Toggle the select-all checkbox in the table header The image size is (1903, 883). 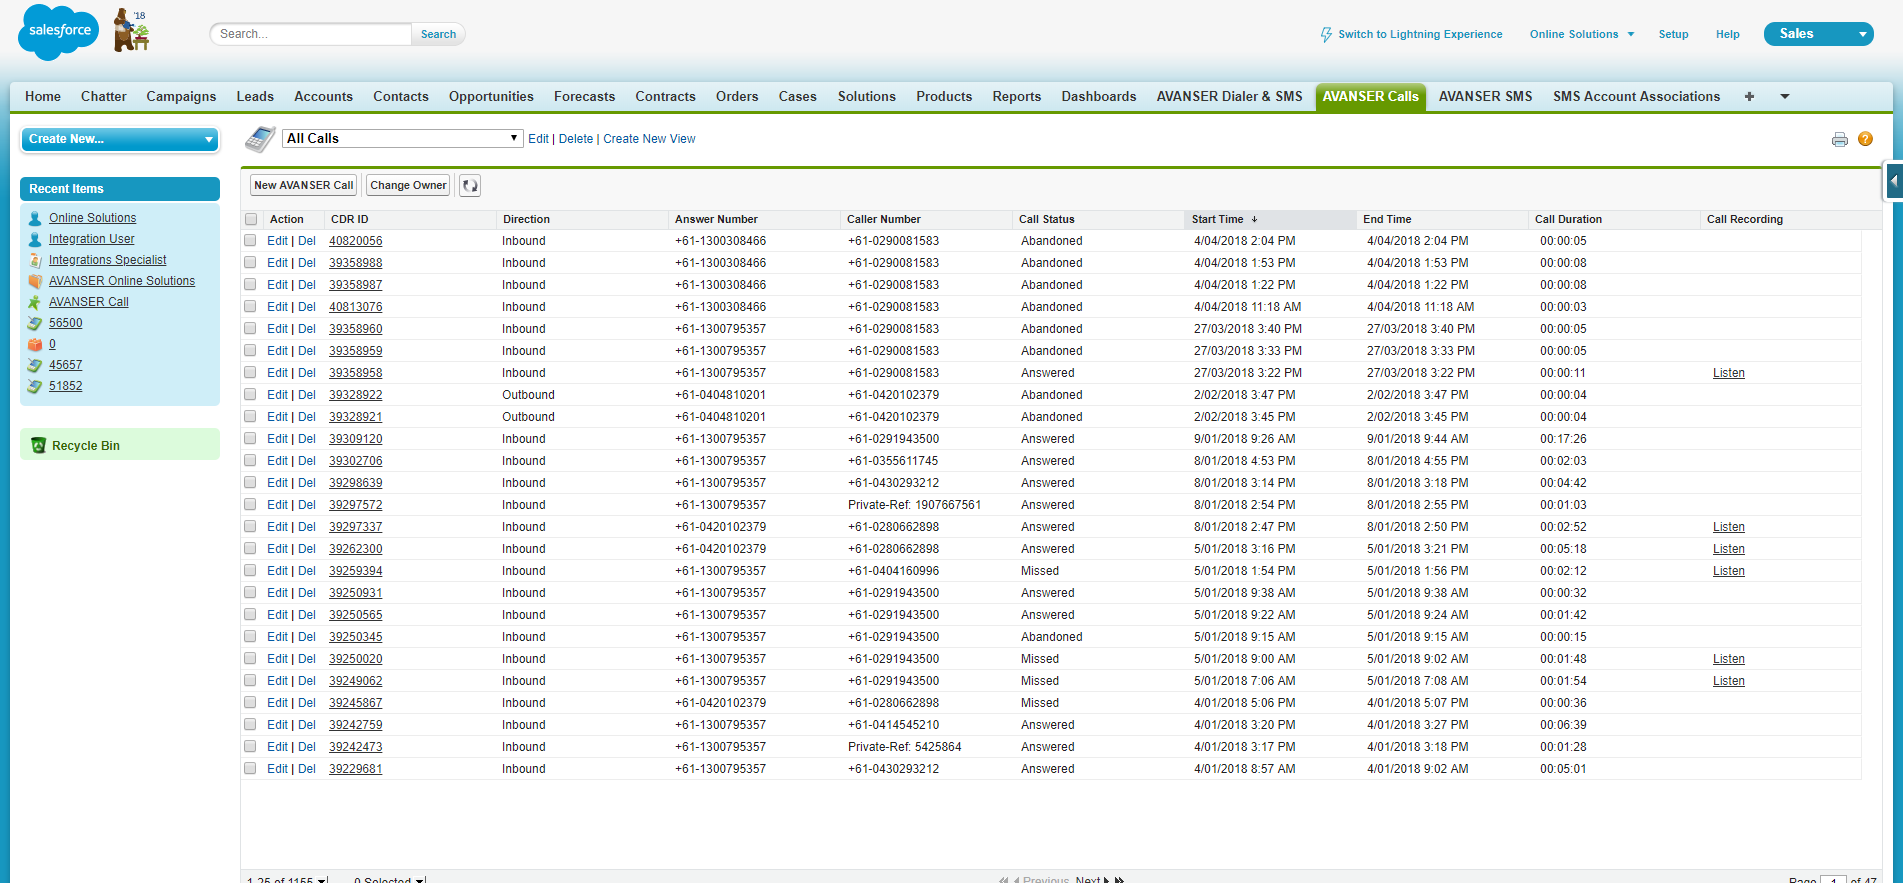pos(250,219)
